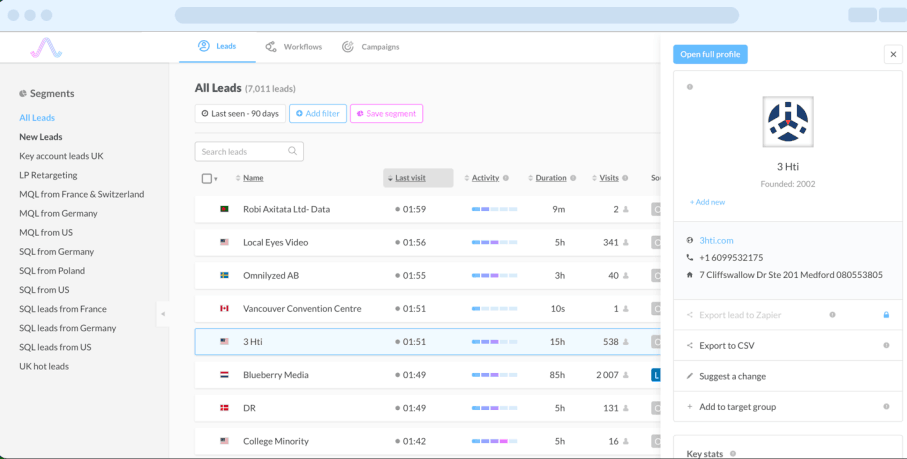The height and width of the screenshot is (459, 907).
Task: Open MQL from France & Switzerland segment
Action: (82, 194)
